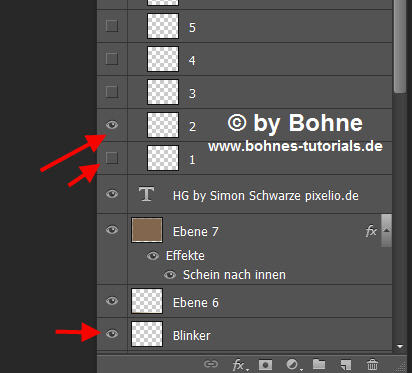Hide layer 2 with its eye icon

point(112,125)
